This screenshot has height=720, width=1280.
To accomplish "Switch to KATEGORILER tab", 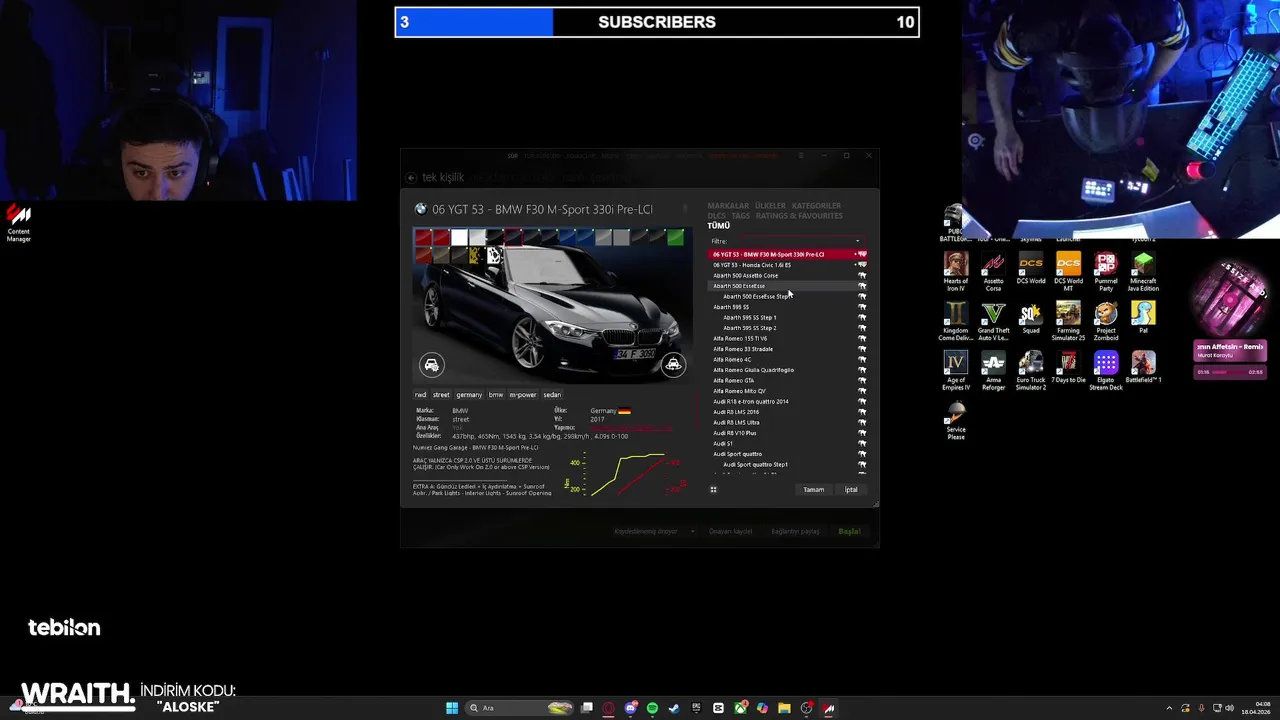I will (x=816, y=206).
